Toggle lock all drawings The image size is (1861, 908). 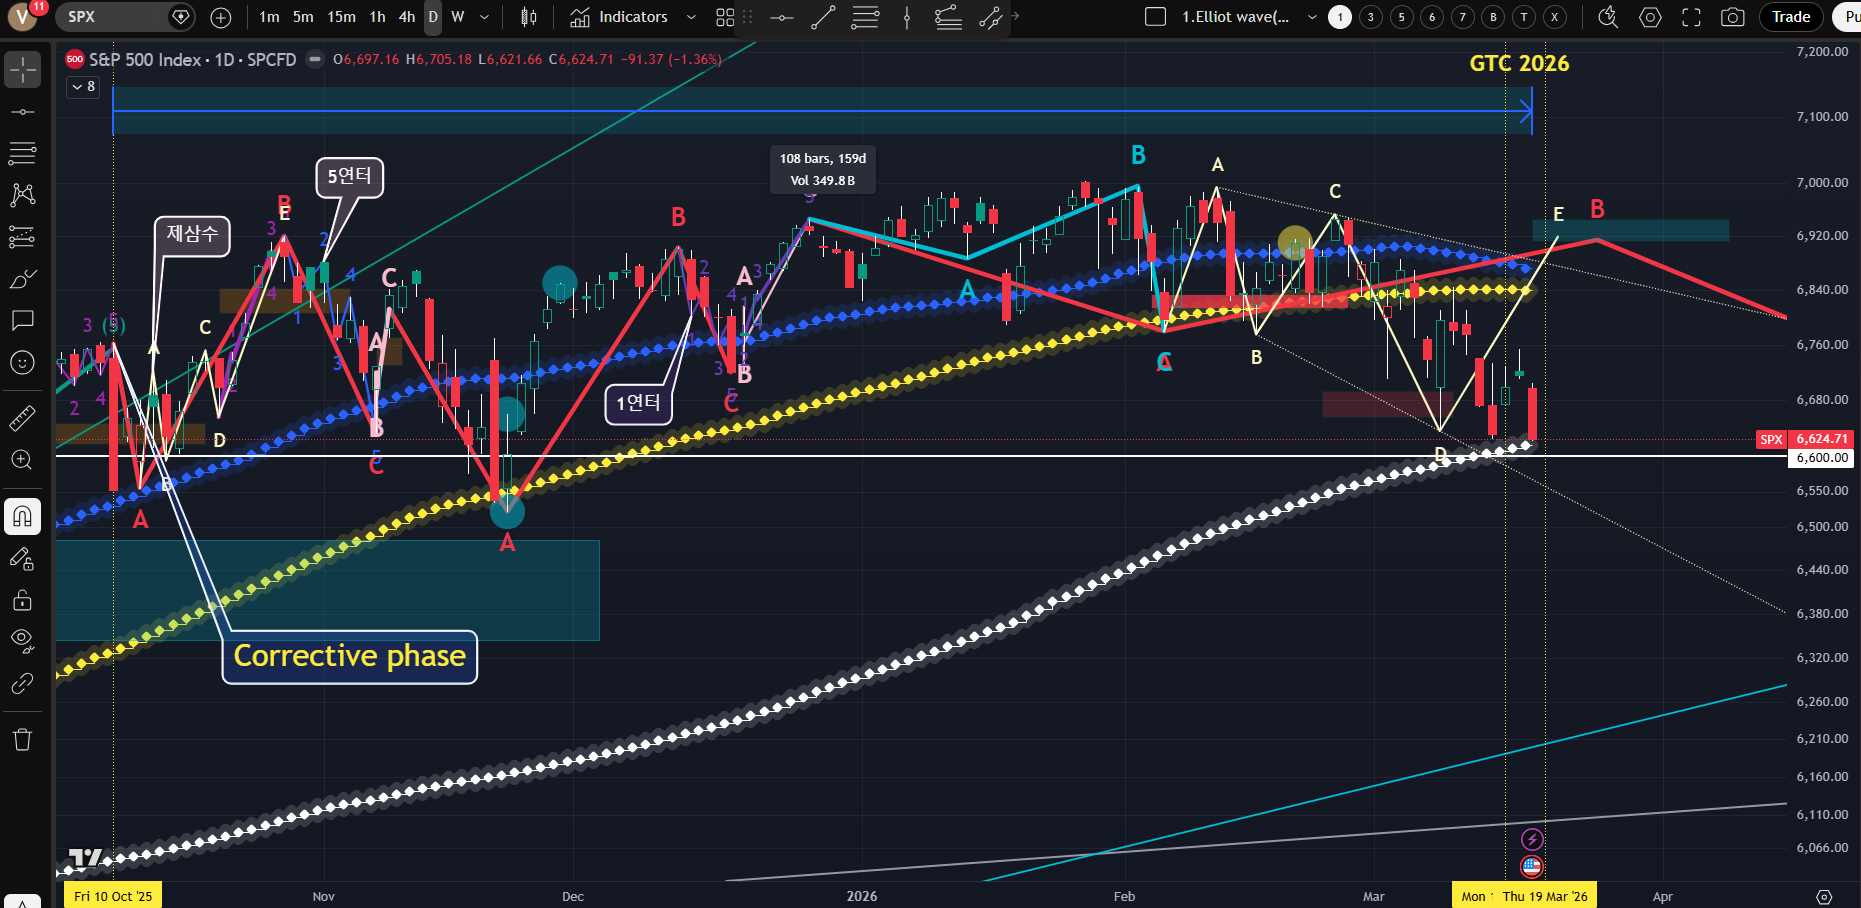pos(22,600)
